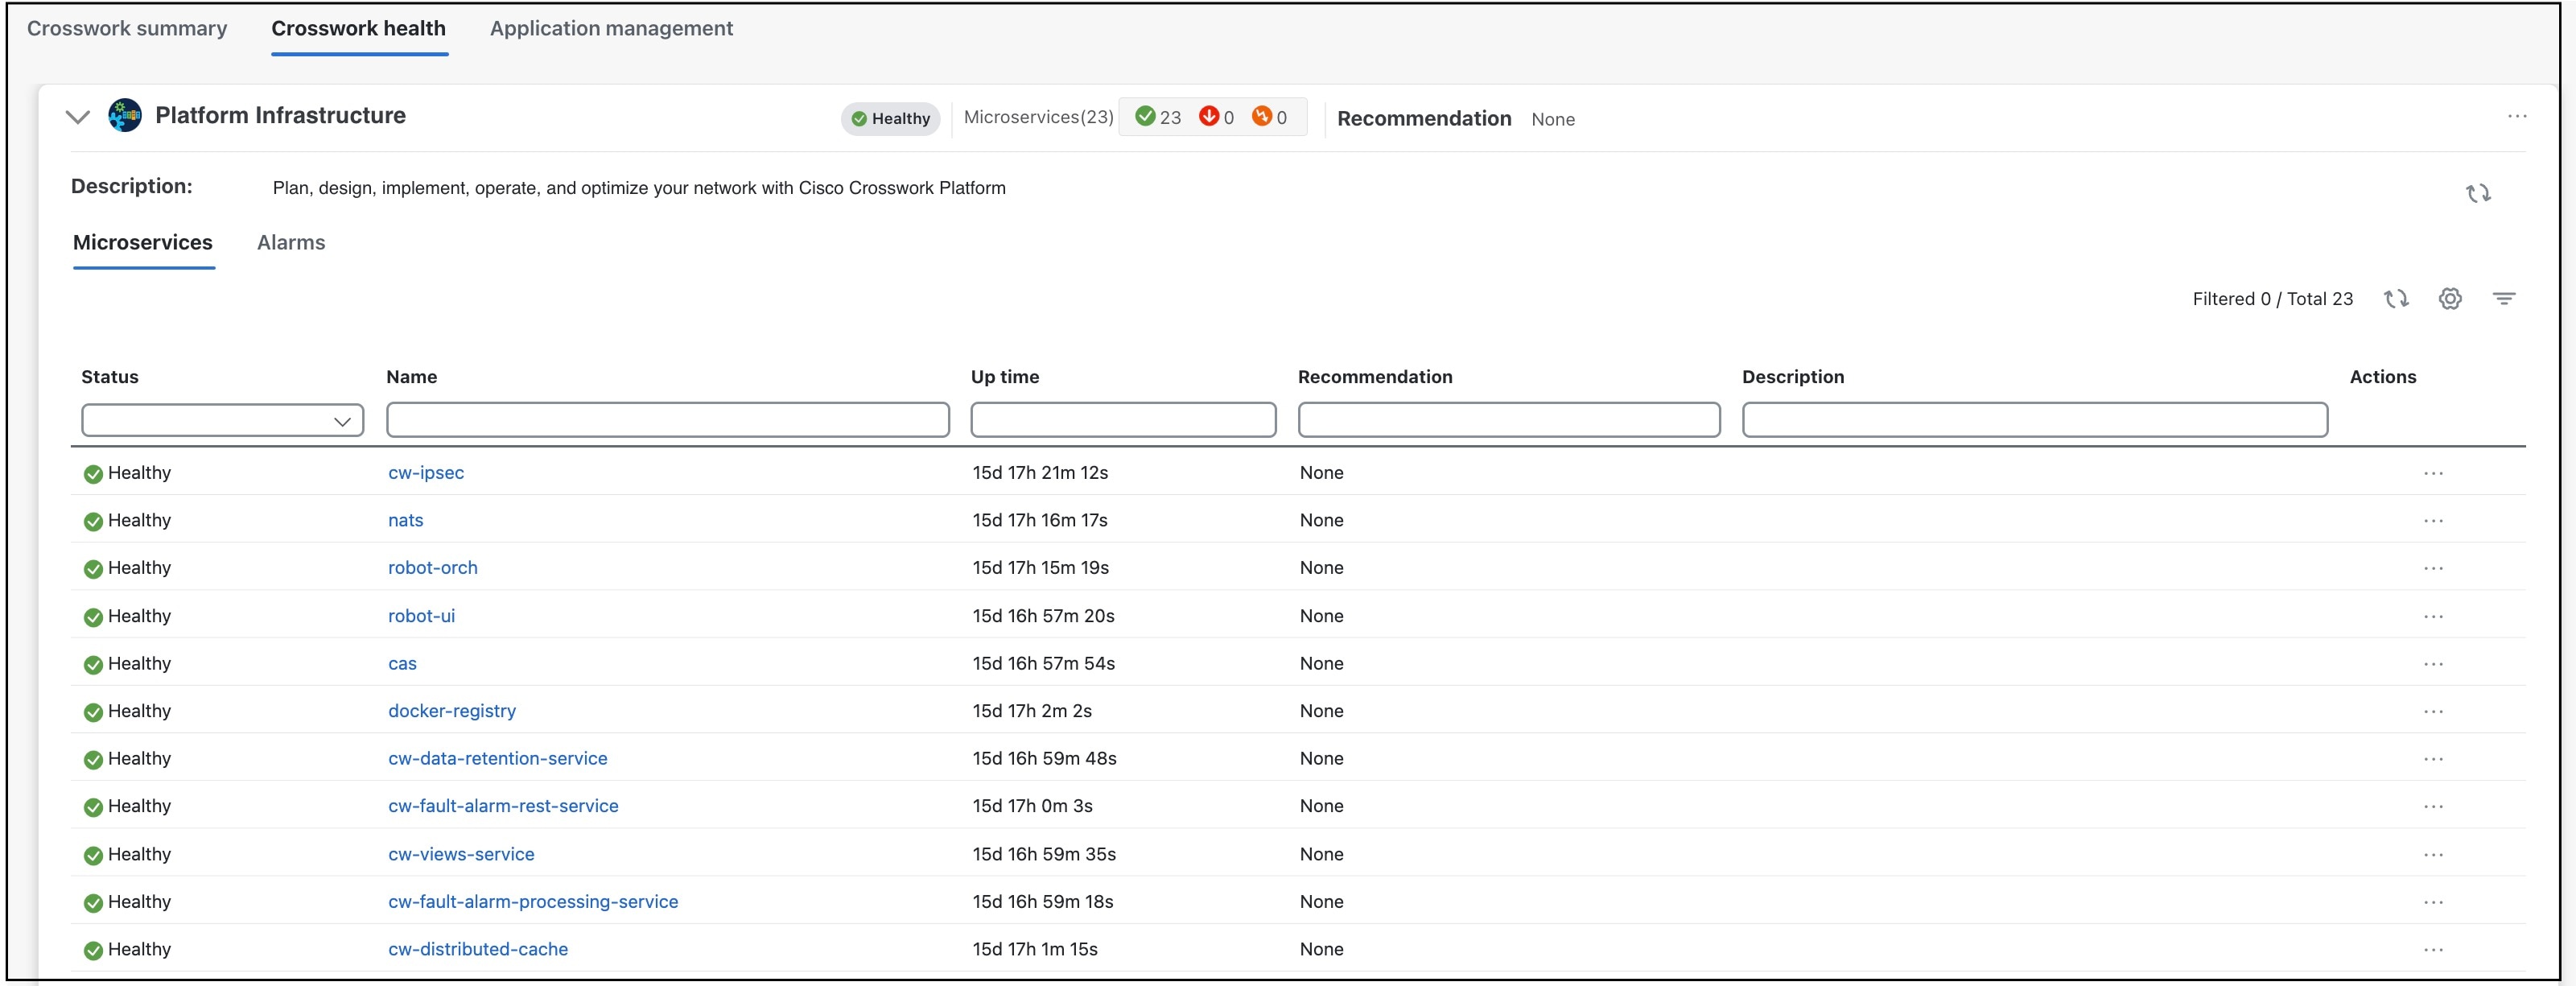
Task: Collapse the Platform Infrastructure section chevron
Action: (78, 116)
